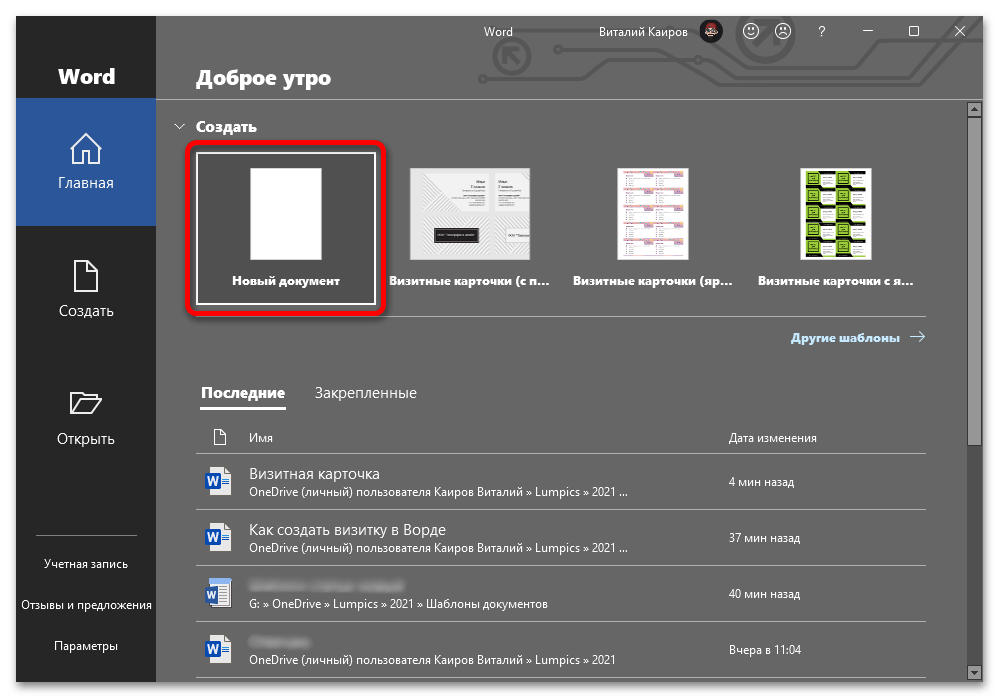Click the Word file icon of Как создать визитку в Ворде
Image resolution: width=999 pixels, height=698 pixels.
point(218,537)
